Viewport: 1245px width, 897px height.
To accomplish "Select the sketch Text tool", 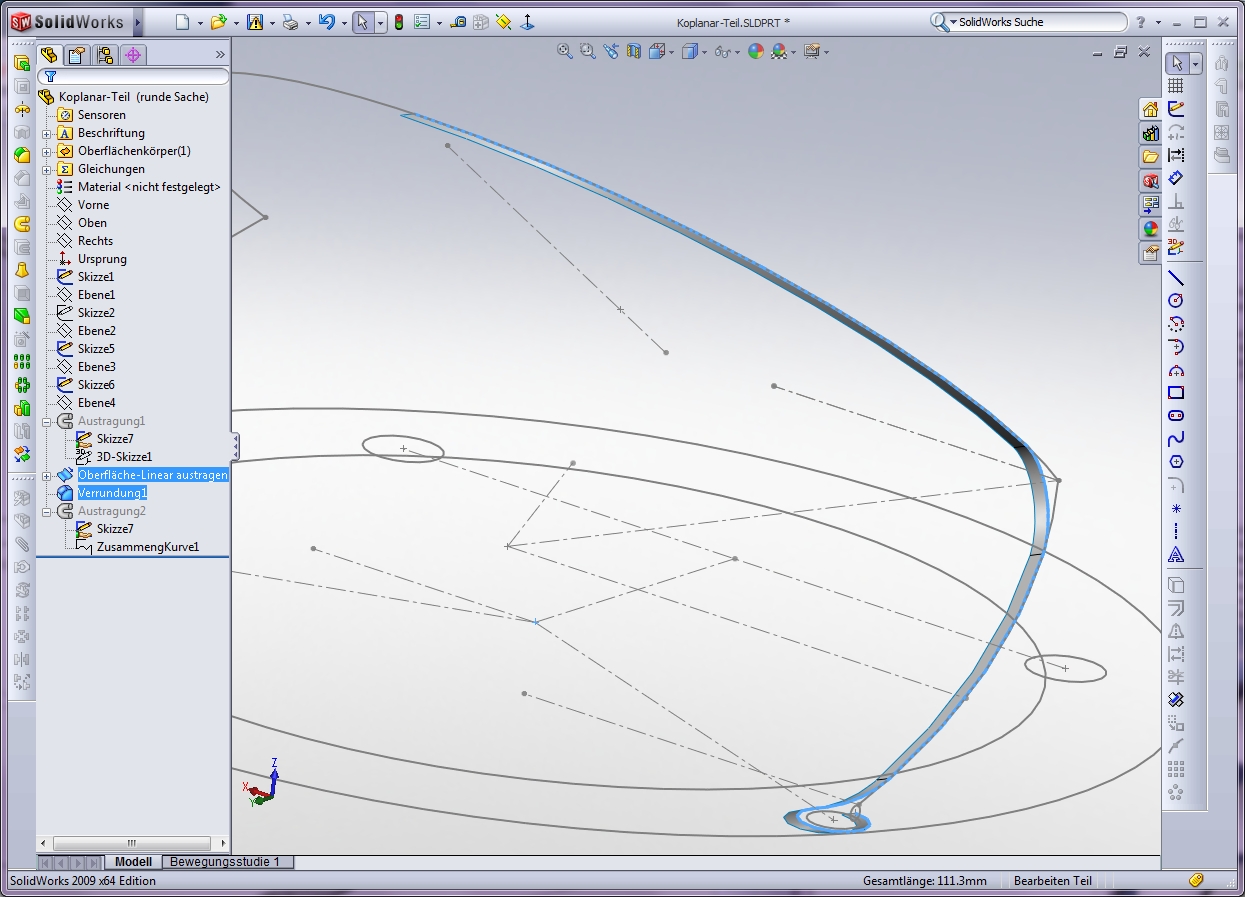I will click(1176, 555).
